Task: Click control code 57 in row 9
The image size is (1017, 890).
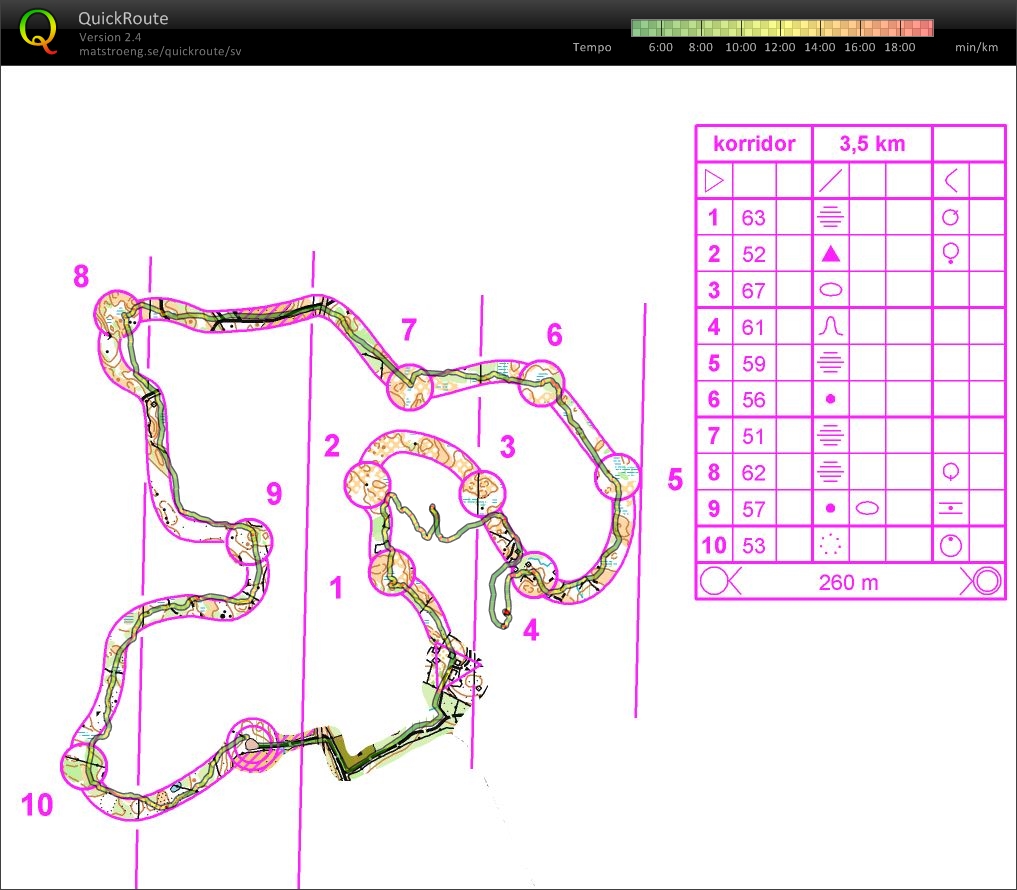Action: pos(753,509)
